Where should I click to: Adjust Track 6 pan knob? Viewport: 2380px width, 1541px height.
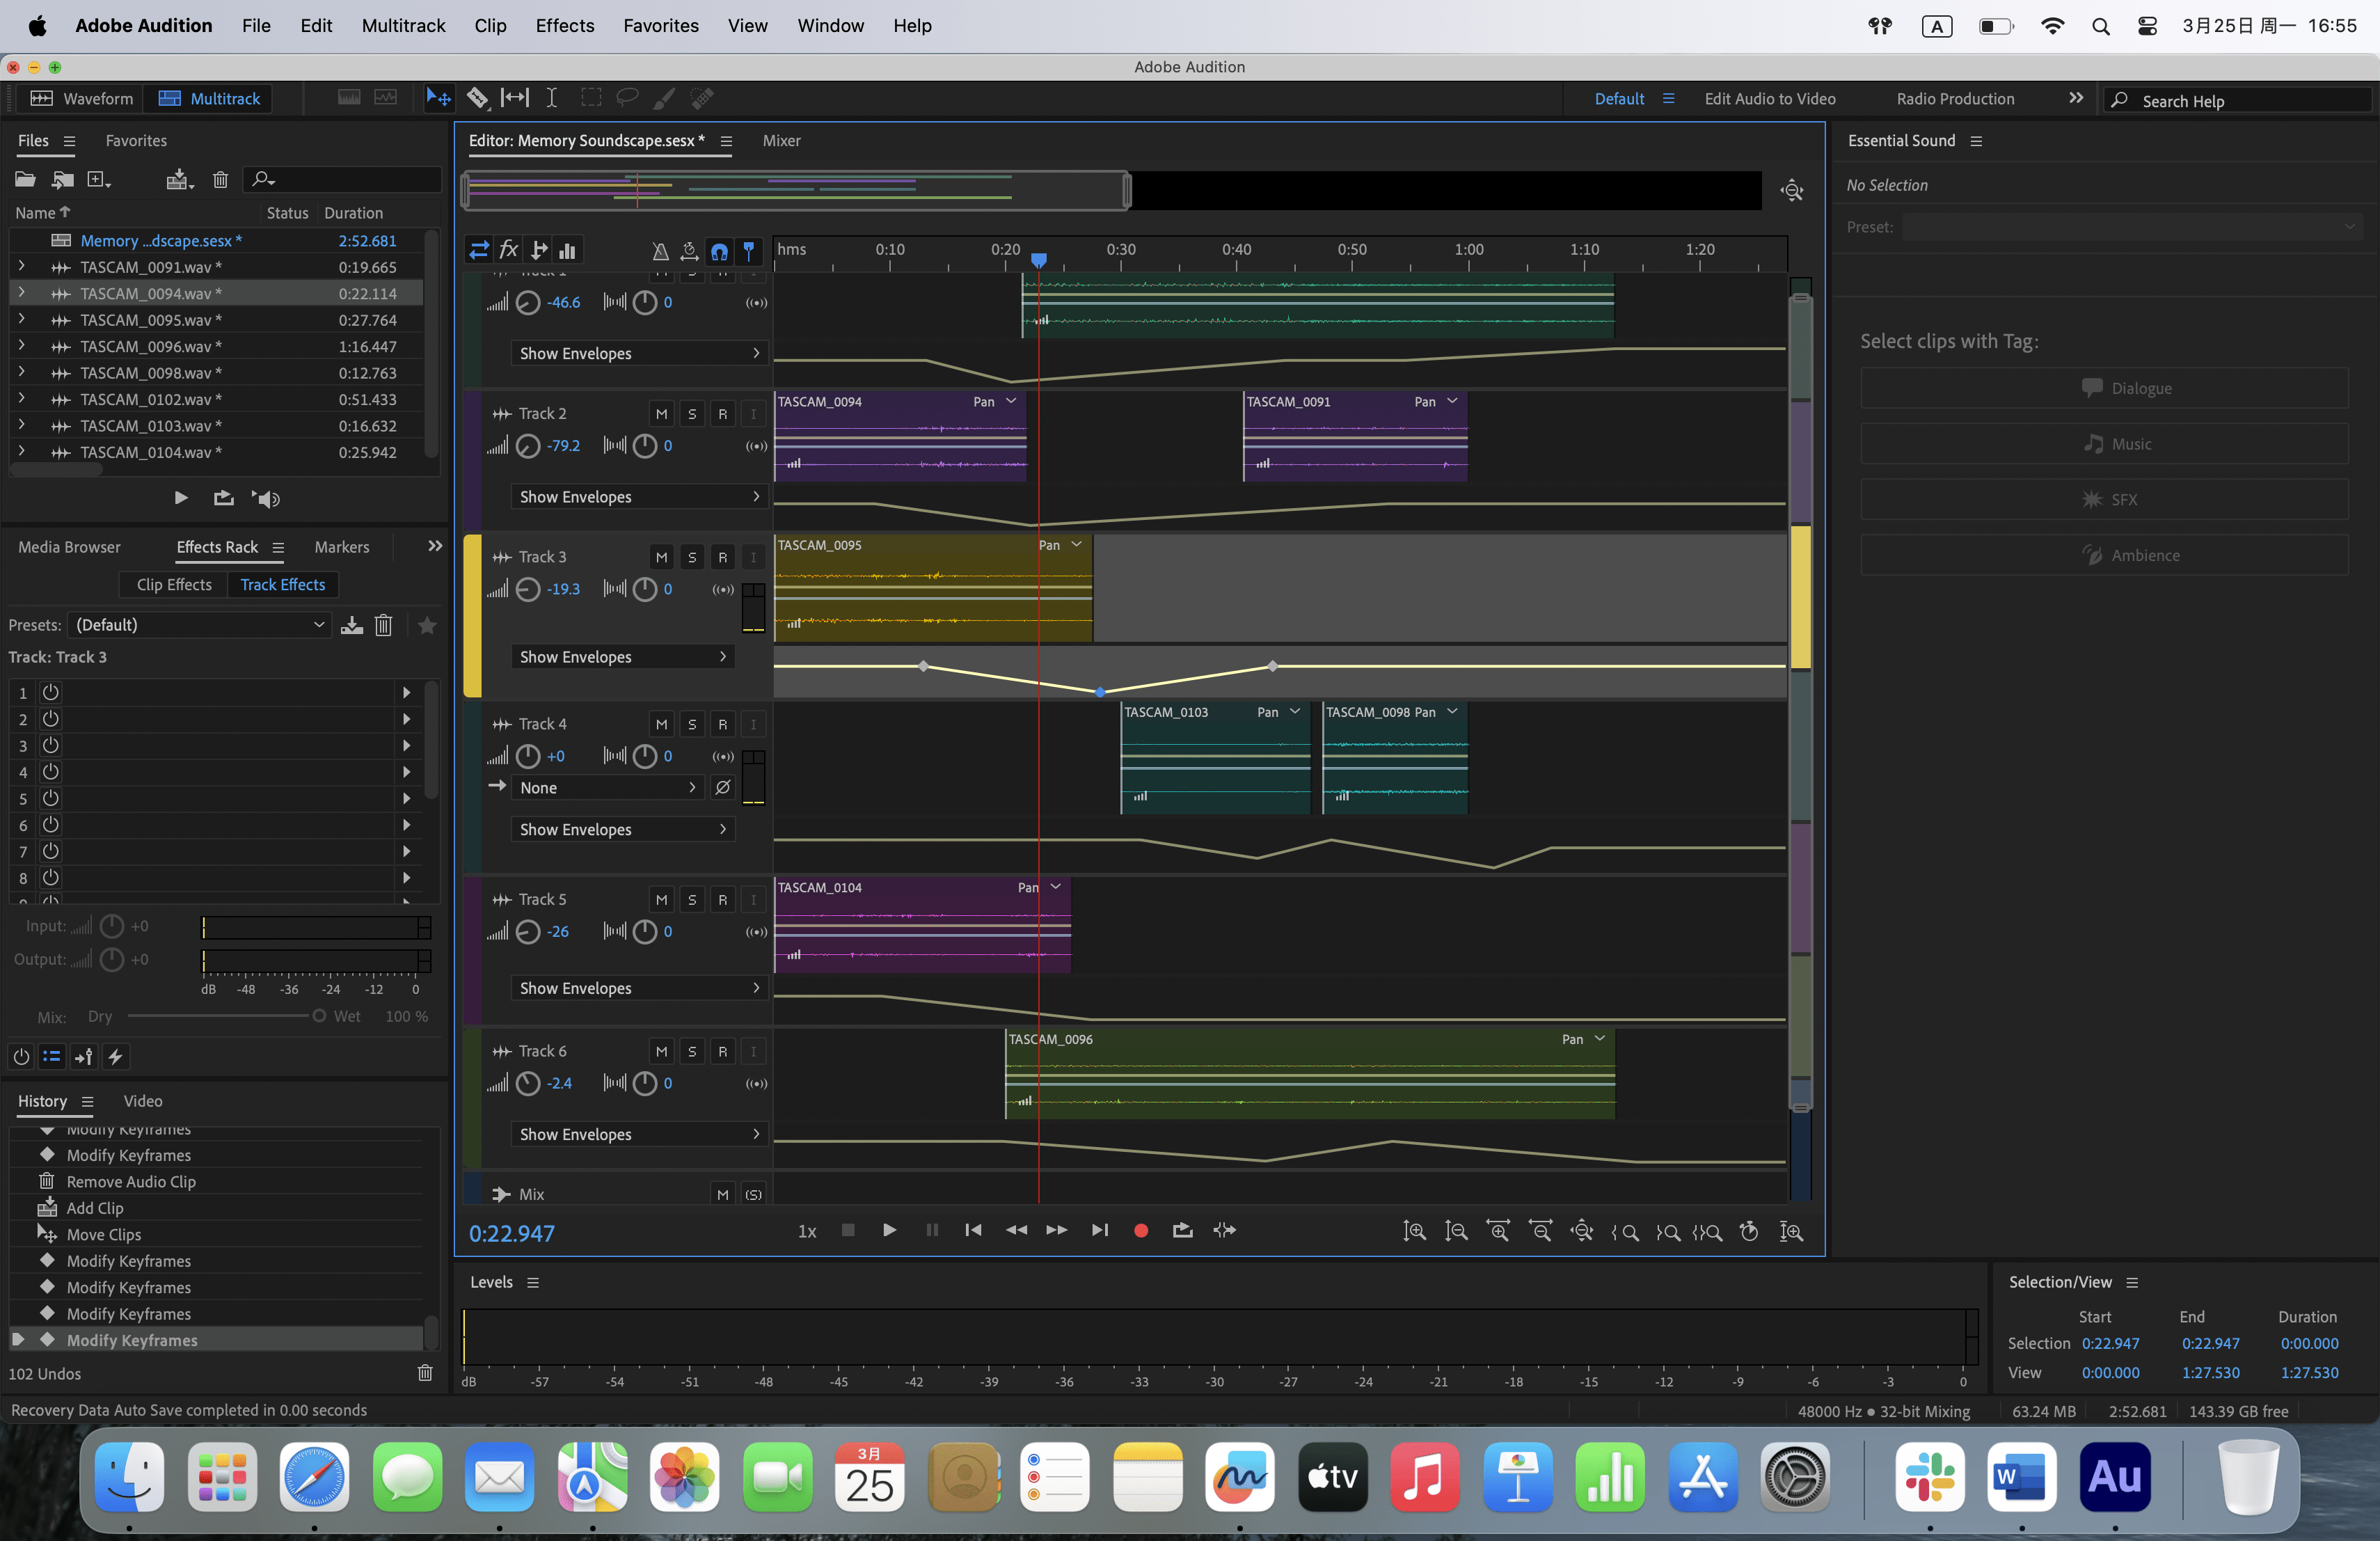(x=645, y=1083)
